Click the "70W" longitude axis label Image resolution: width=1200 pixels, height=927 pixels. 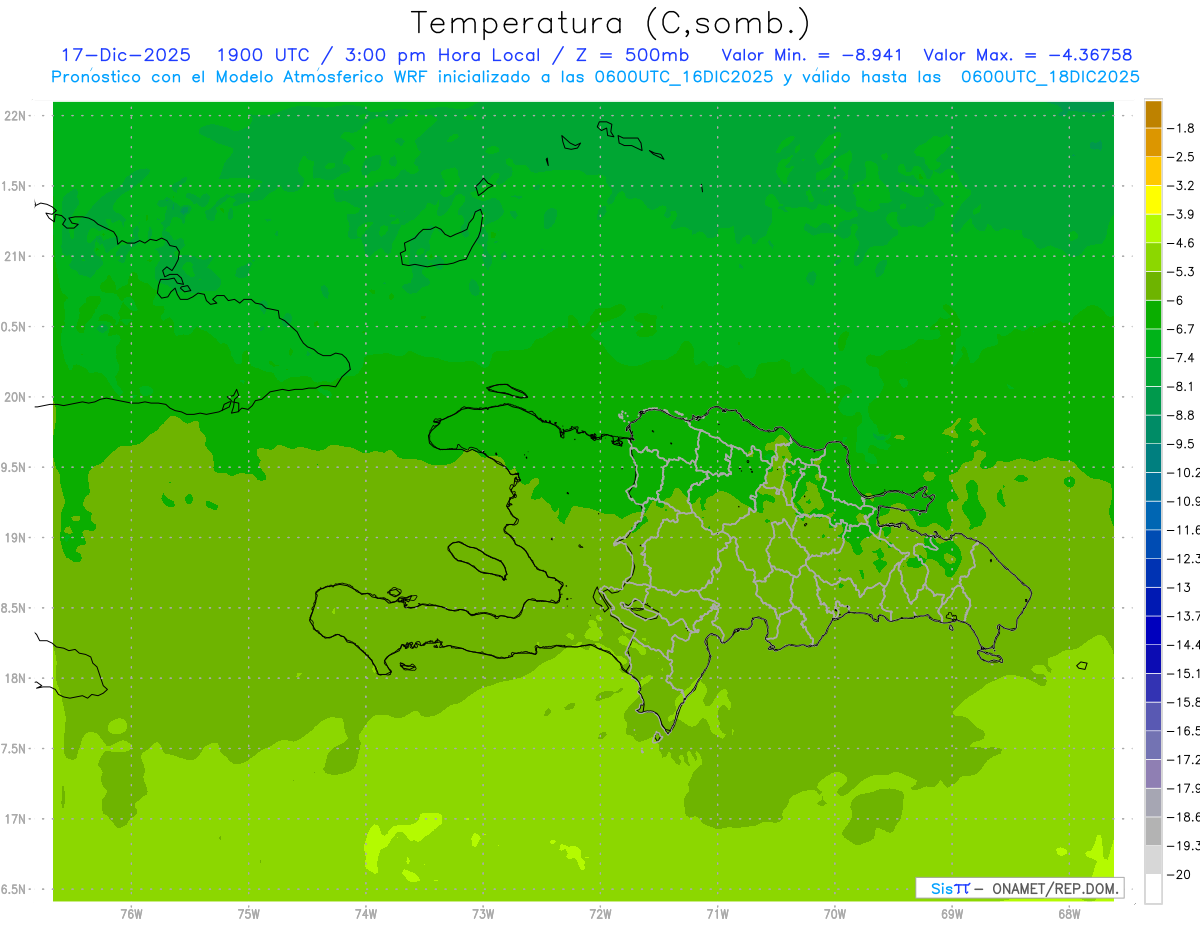point(835,914)
